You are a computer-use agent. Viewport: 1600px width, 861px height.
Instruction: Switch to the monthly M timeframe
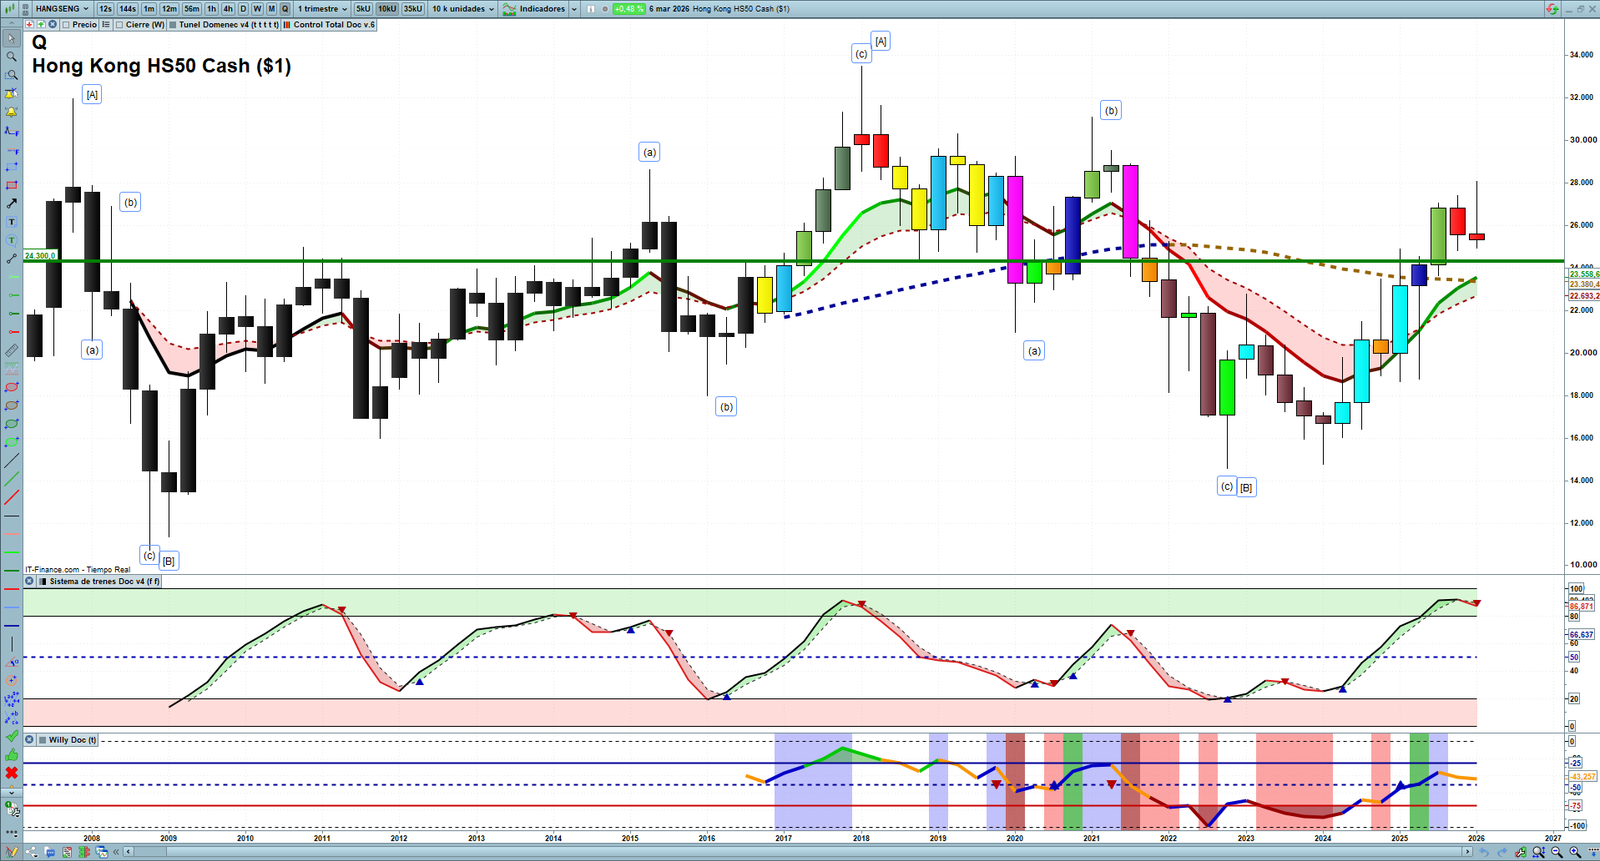tap(271, 9)
